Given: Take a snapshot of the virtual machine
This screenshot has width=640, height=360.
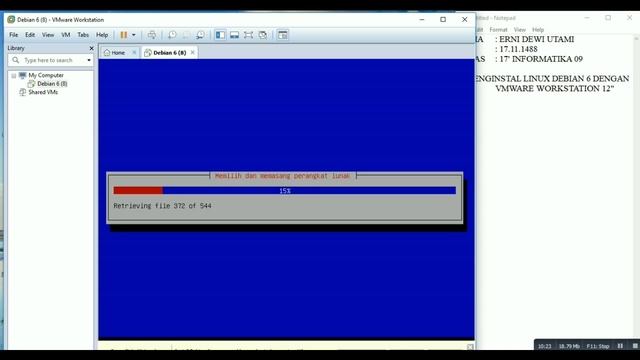Looking at the screenshot, I should coord(172,35).
